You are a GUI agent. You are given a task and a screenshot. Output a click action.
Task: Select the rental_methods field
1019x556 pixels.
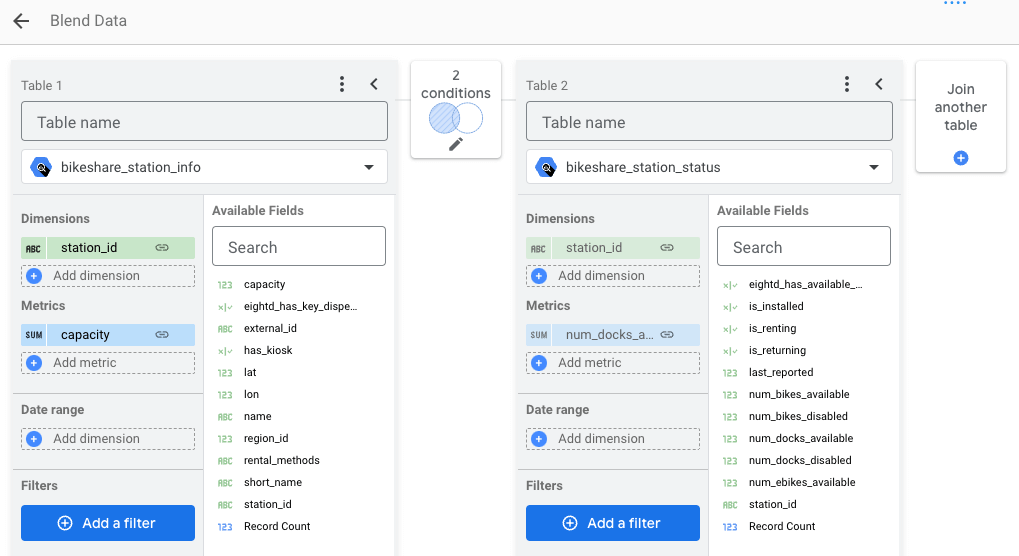pyautogui.click(x=281, y=461)
